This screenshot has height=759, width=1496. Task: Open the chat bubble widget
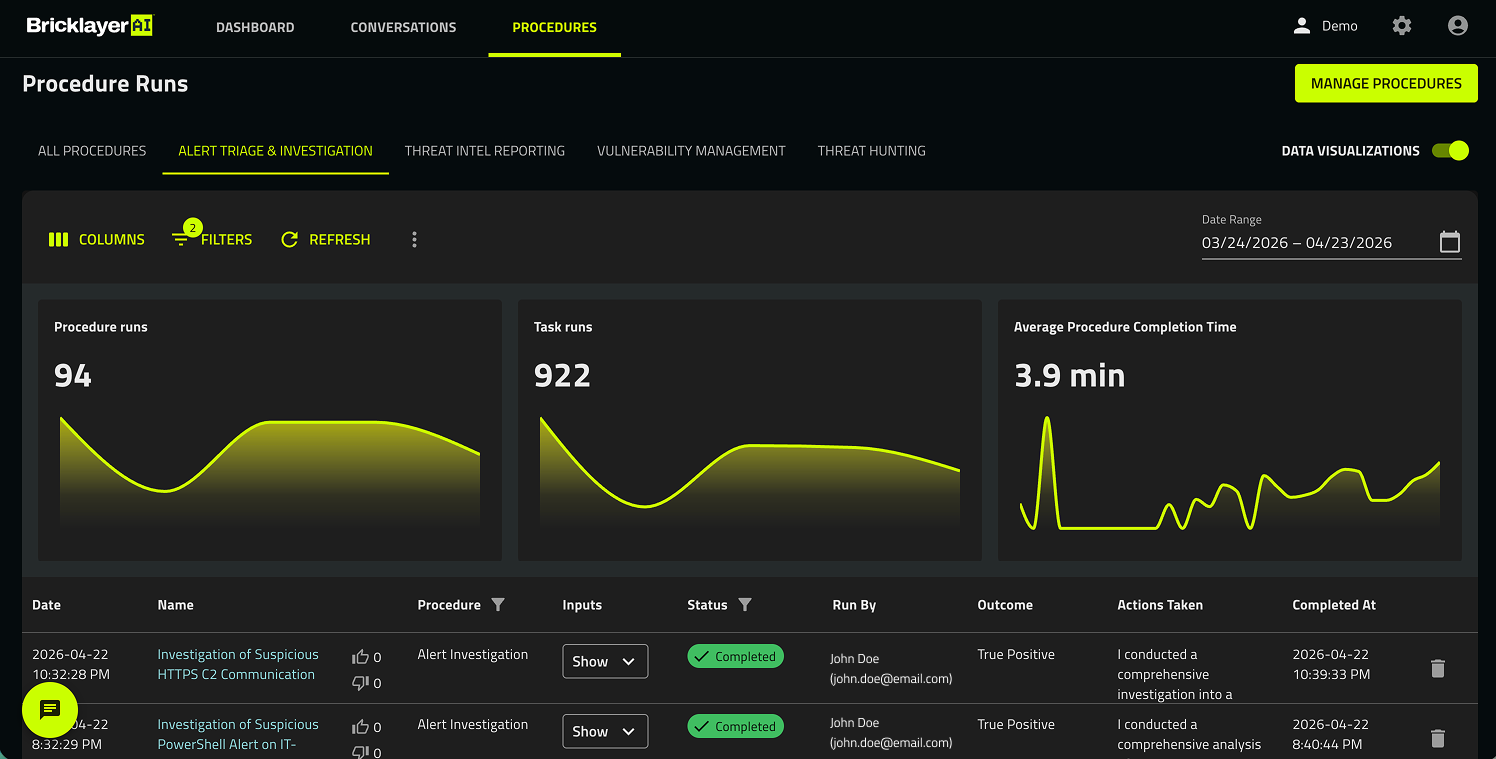pyautogui.click(x=50, y=710)
